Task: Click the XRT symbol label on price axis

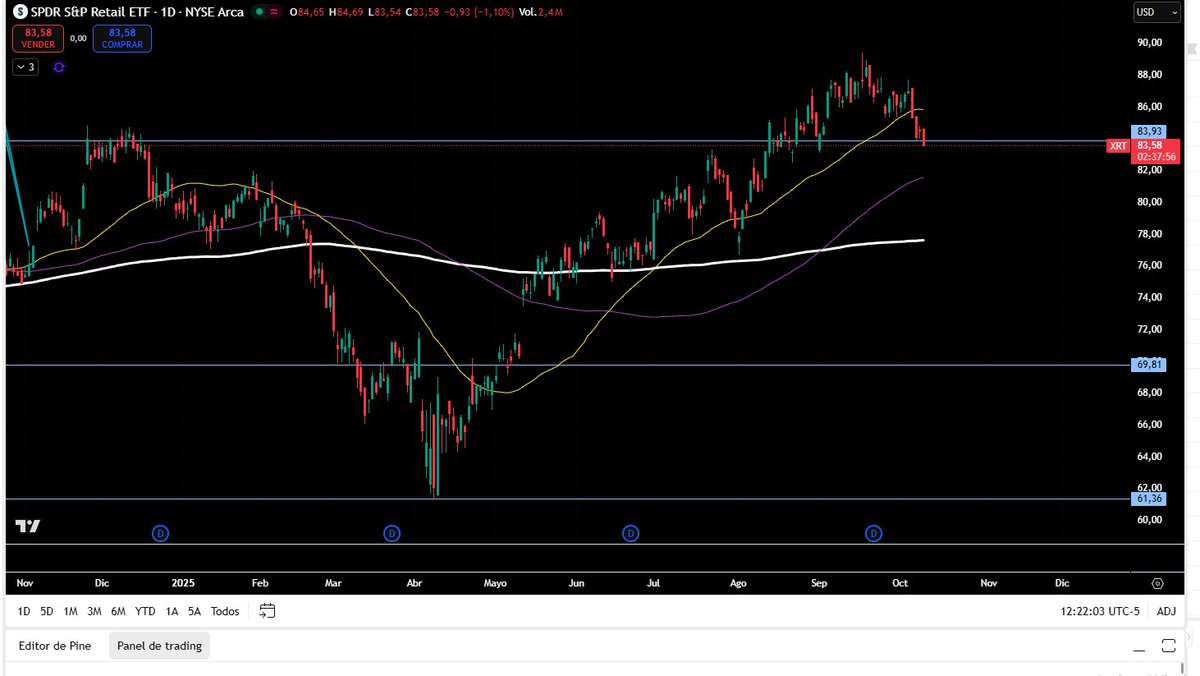Action: point(1118,146)
